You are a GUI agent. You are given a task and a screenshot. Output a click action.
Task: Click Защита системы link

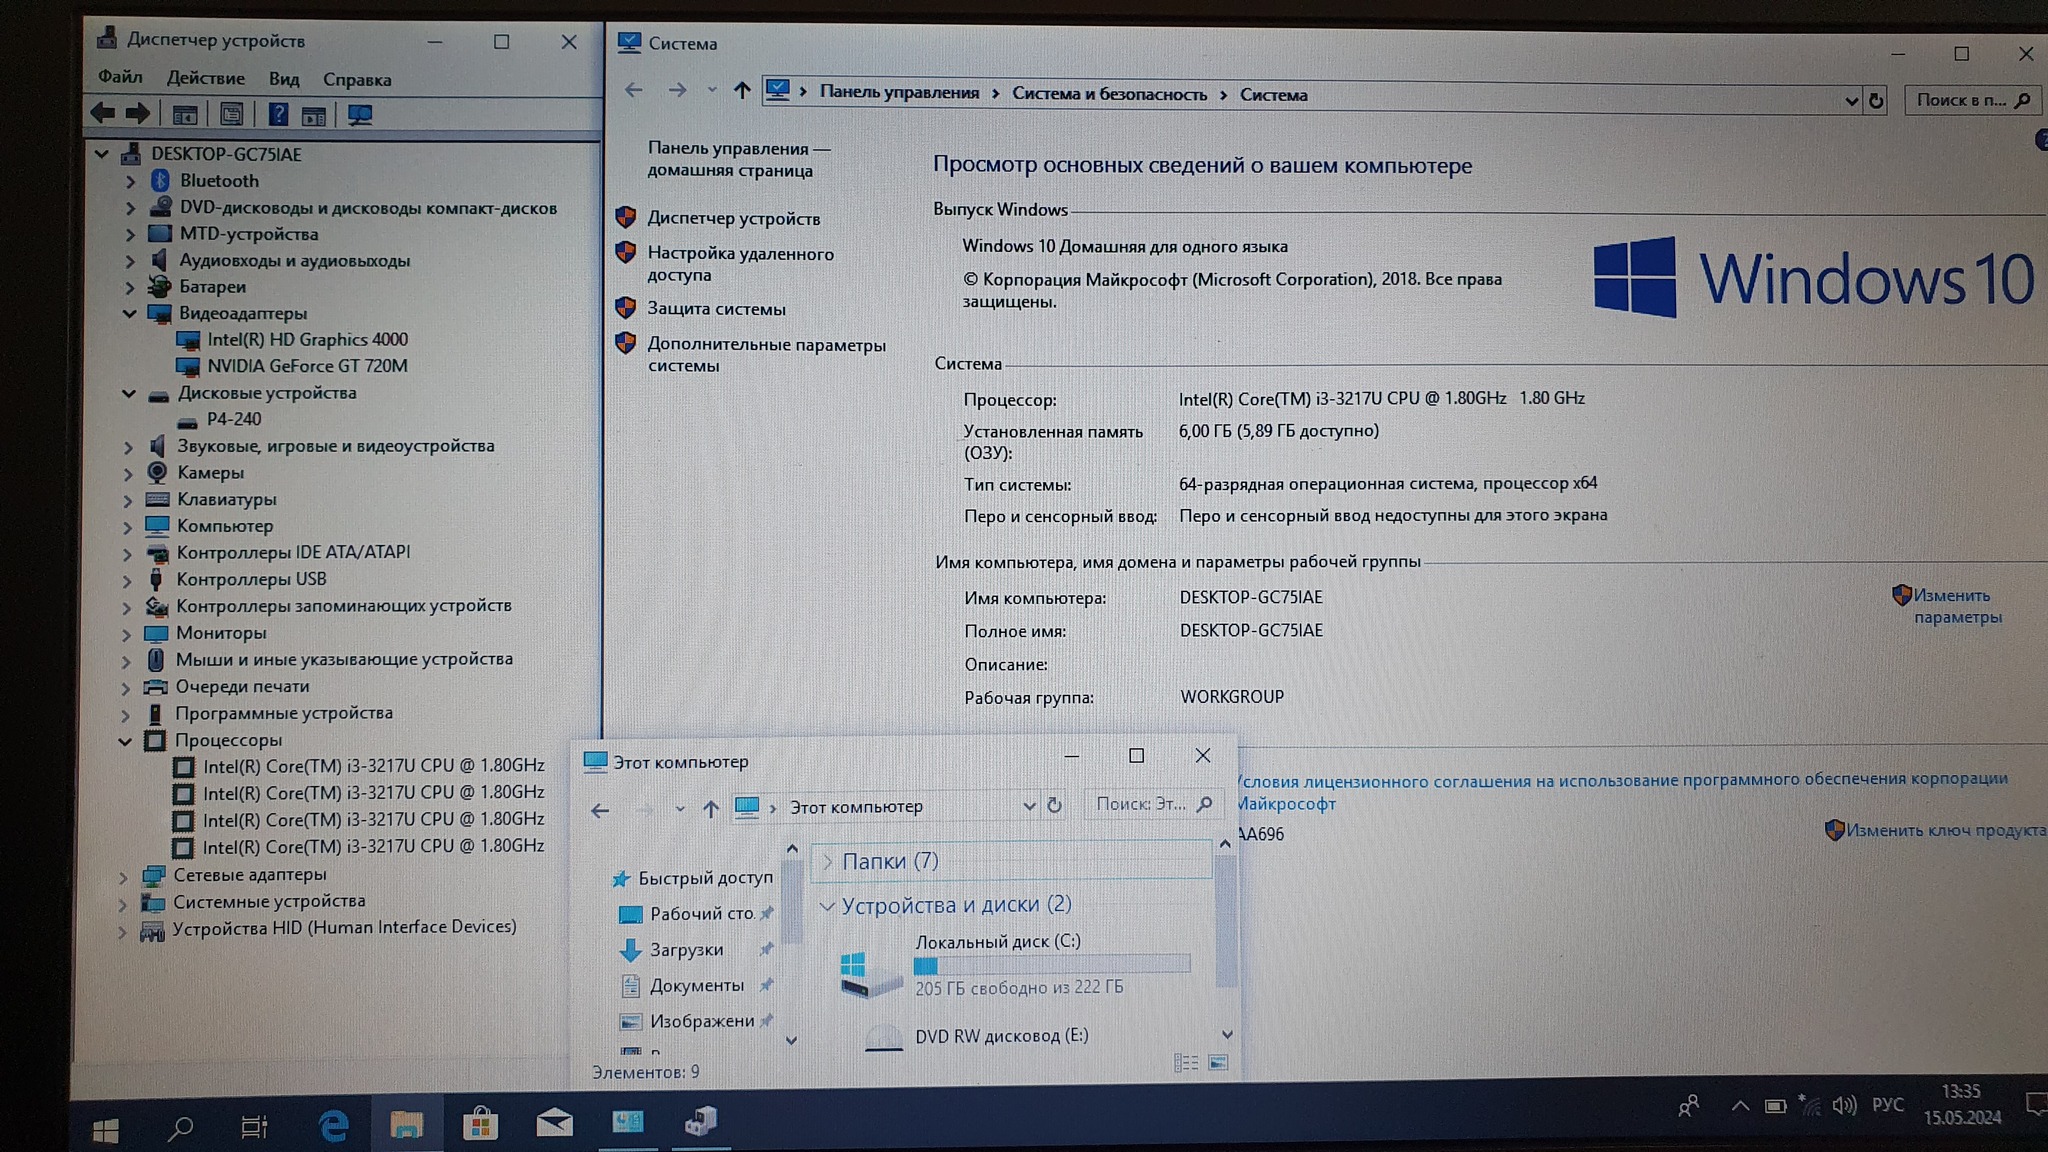coord(715,309)
